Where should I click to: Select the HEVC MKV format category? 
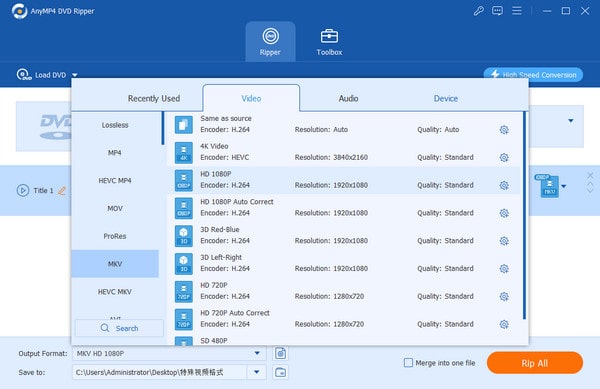115,292
